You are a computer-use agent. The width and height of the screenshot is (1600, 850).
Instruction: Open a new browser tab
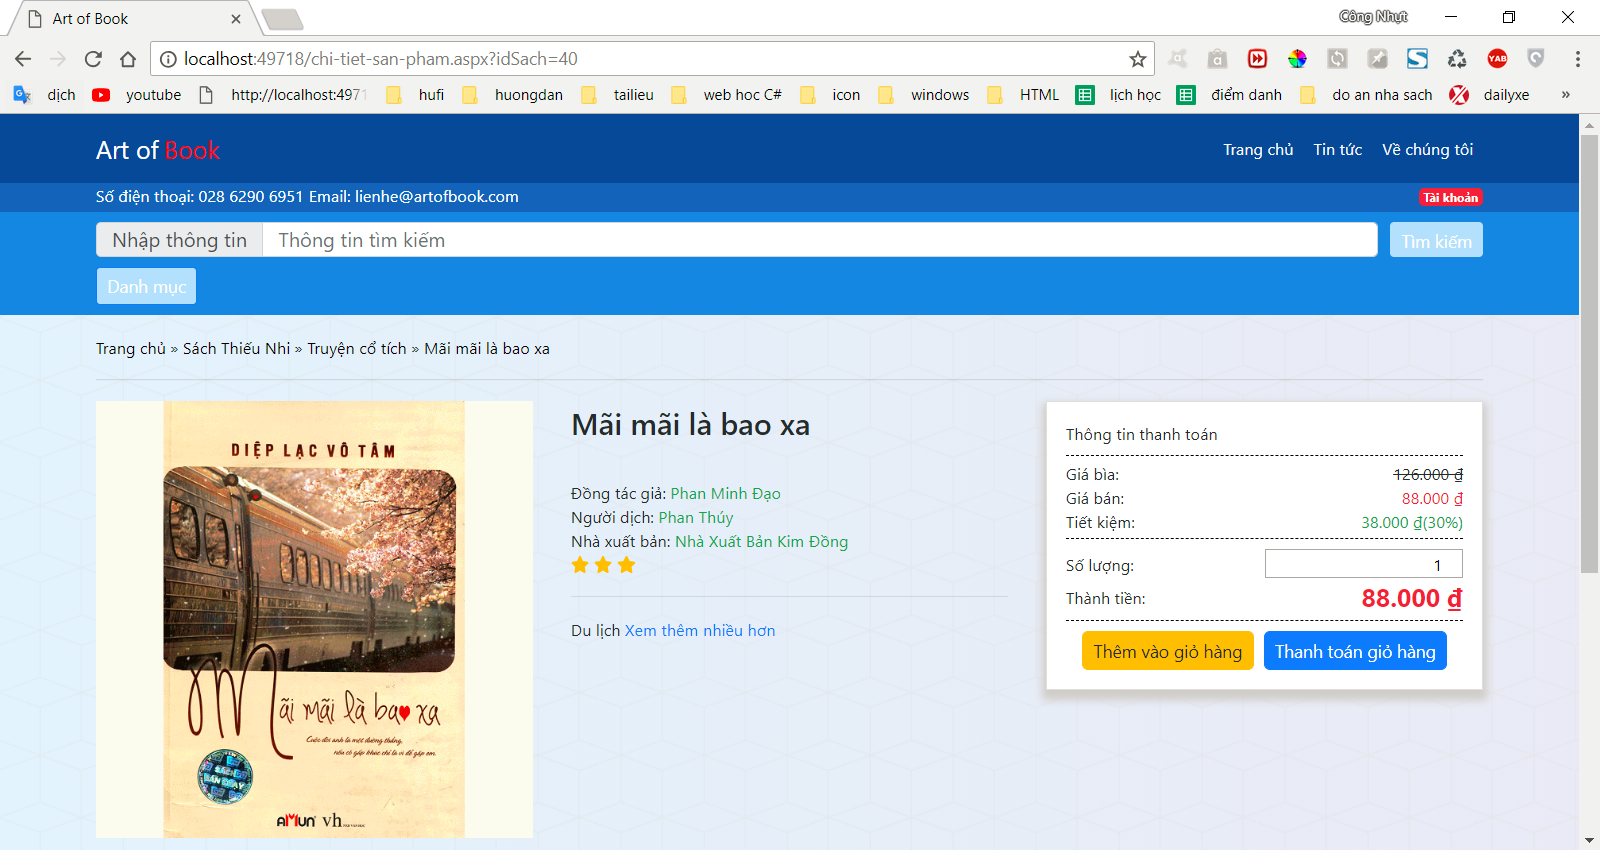click(x=282, y=19)
